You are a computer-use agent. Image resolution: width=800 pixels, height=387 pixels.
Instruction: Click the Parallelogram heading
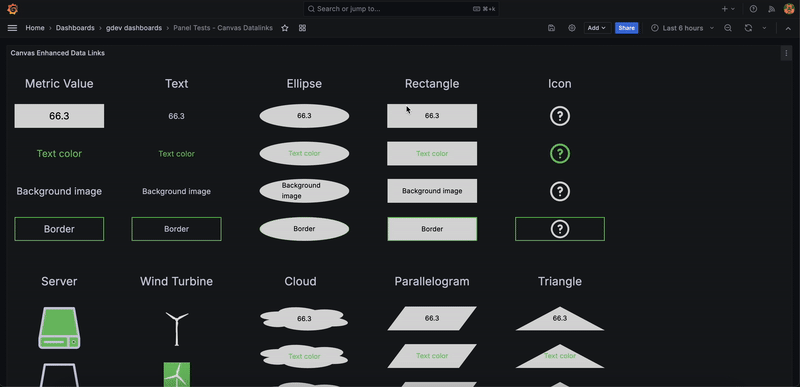pyautogui.click(x=432, y=281)
